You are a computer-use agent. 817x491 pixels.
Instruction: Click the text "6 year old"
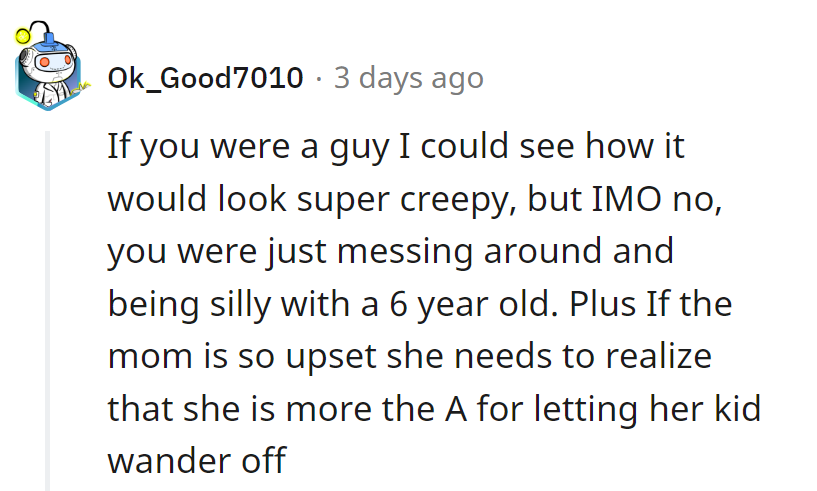click(483, 303)
